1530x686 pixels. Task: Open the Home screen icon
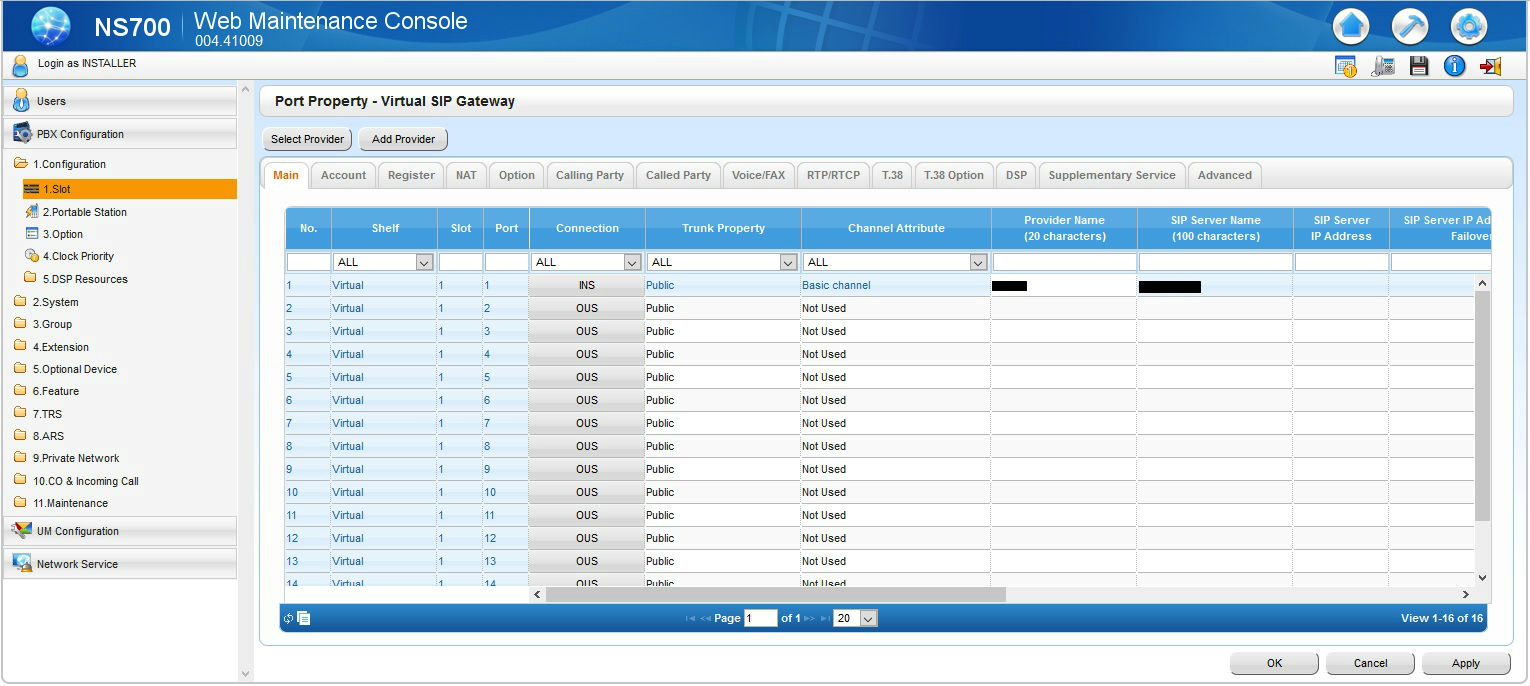1351,26
